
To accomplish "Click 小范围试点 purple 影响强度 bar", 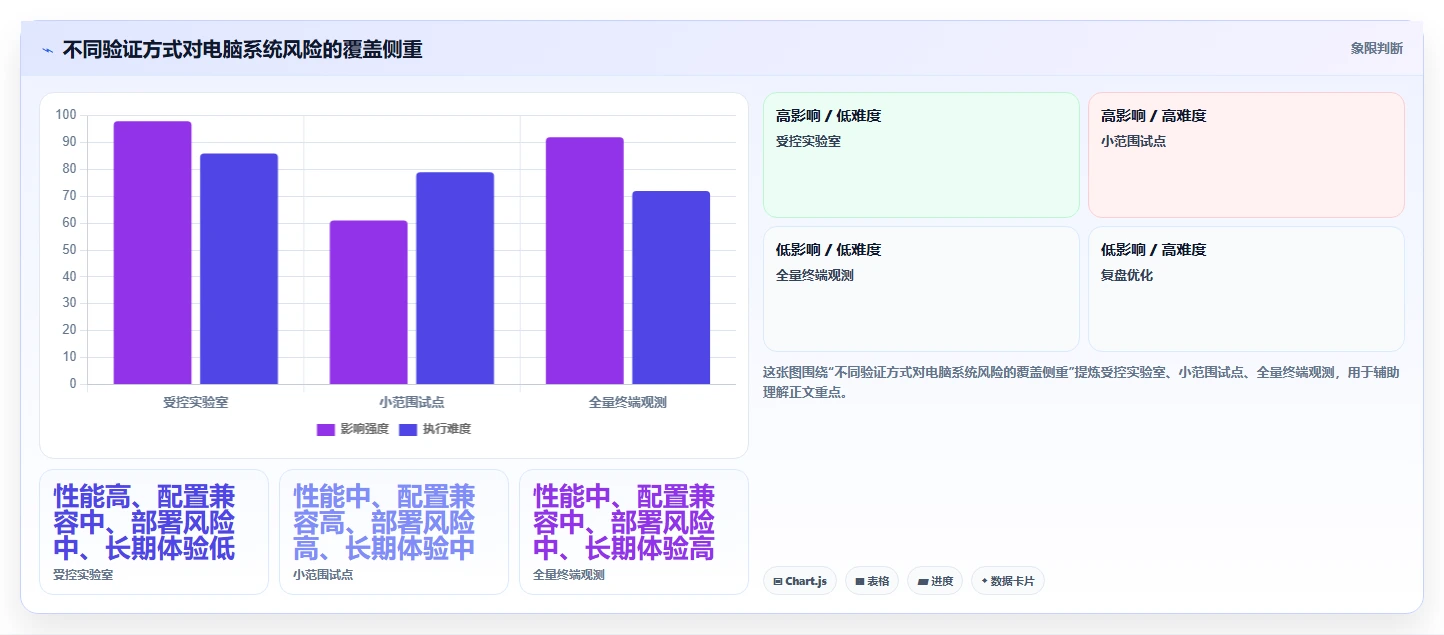I will coord(369,302).
